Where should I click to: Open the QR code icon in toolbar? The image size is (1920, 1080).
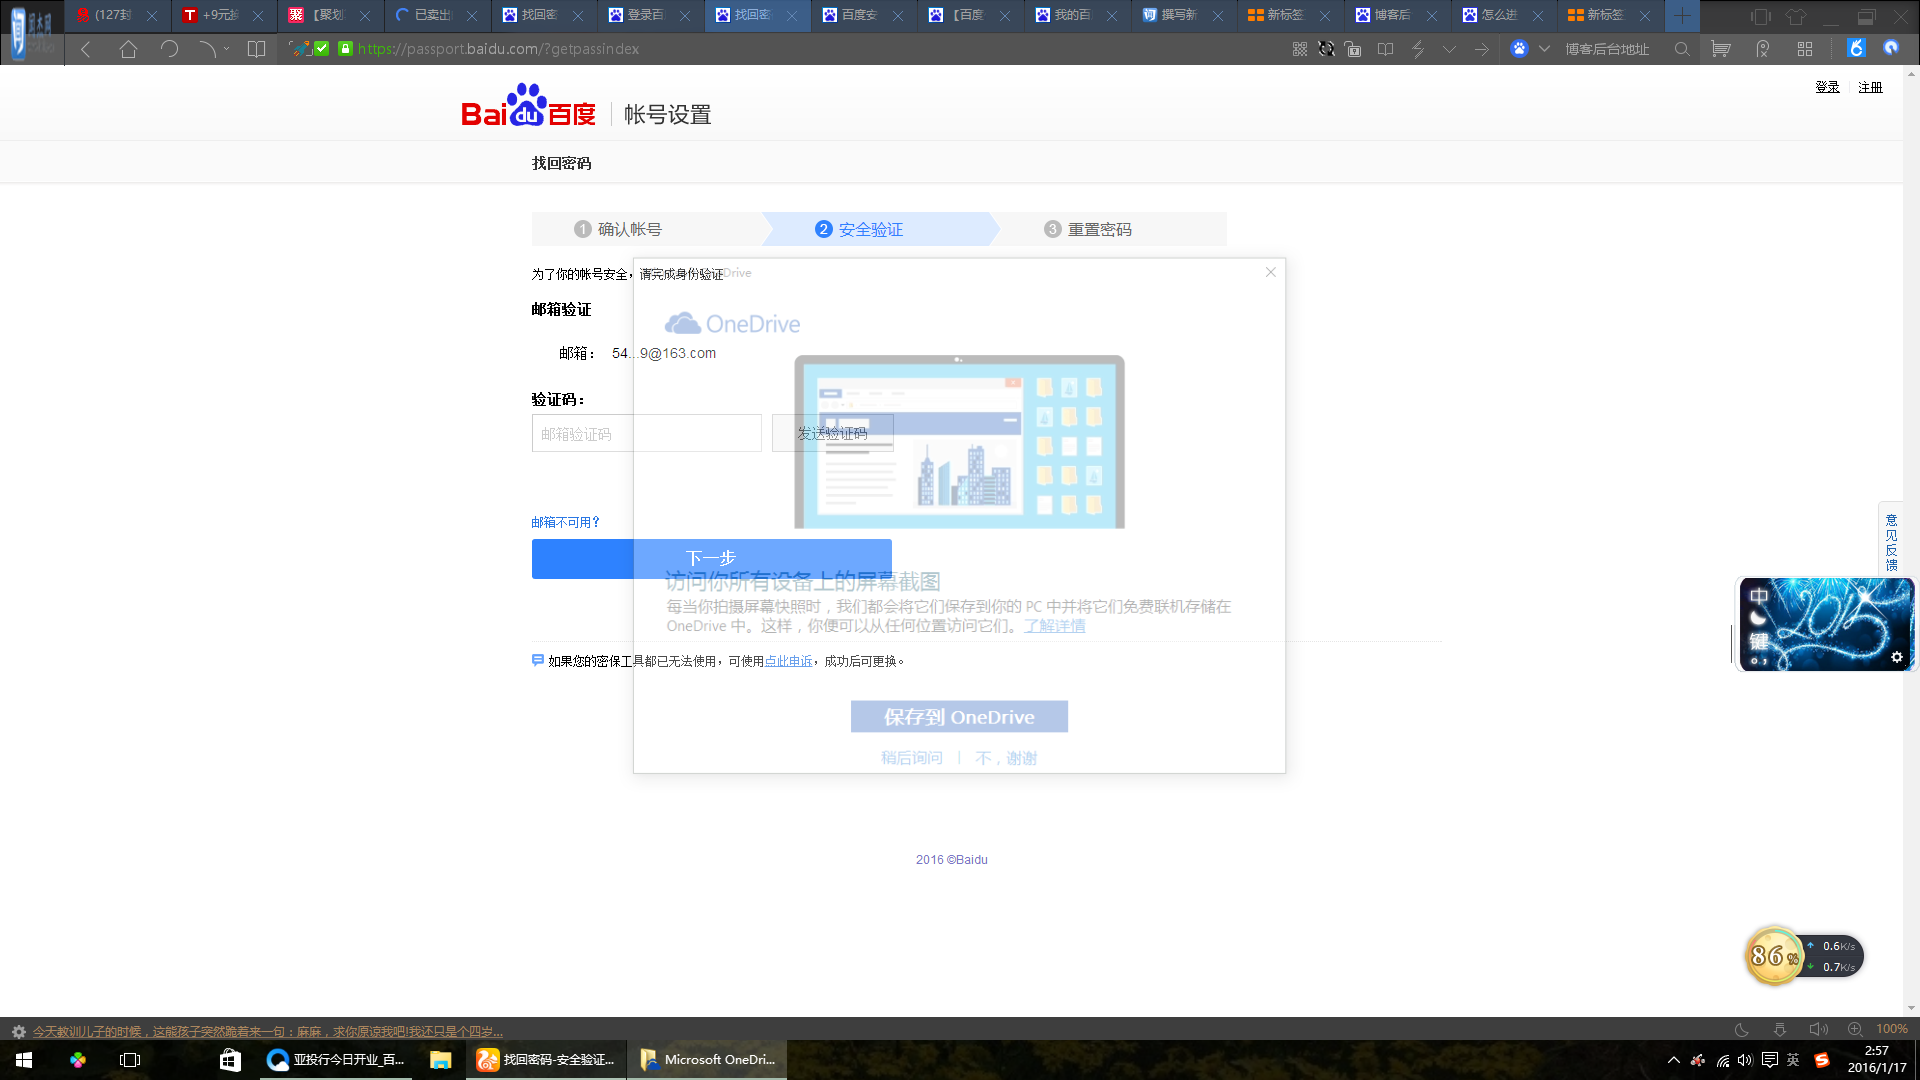[1300, 49]
